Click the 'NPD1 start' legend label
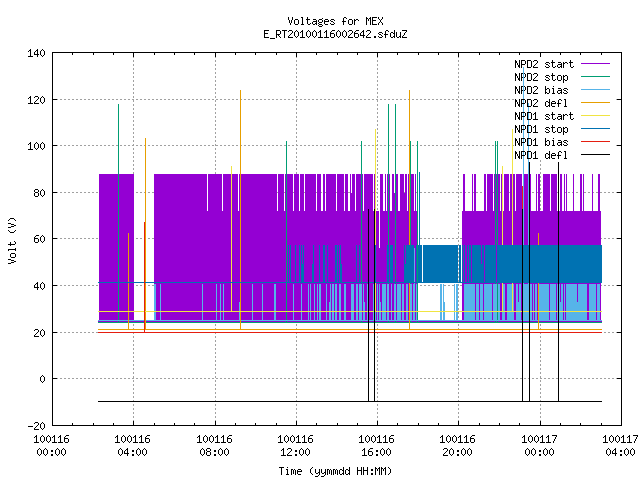The image size is (640, 480). pos(544,116)
